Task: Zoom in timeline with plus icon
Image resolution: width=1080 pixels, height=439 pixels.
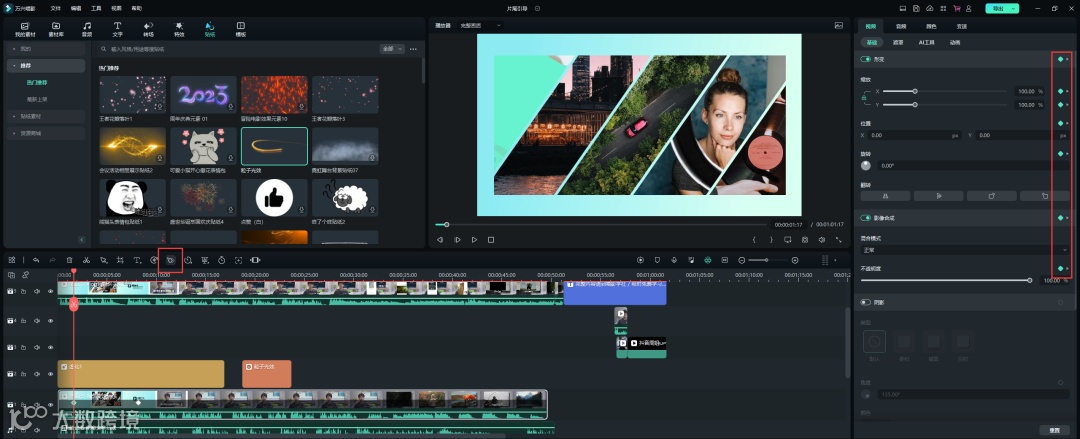Action: [795, 260]
